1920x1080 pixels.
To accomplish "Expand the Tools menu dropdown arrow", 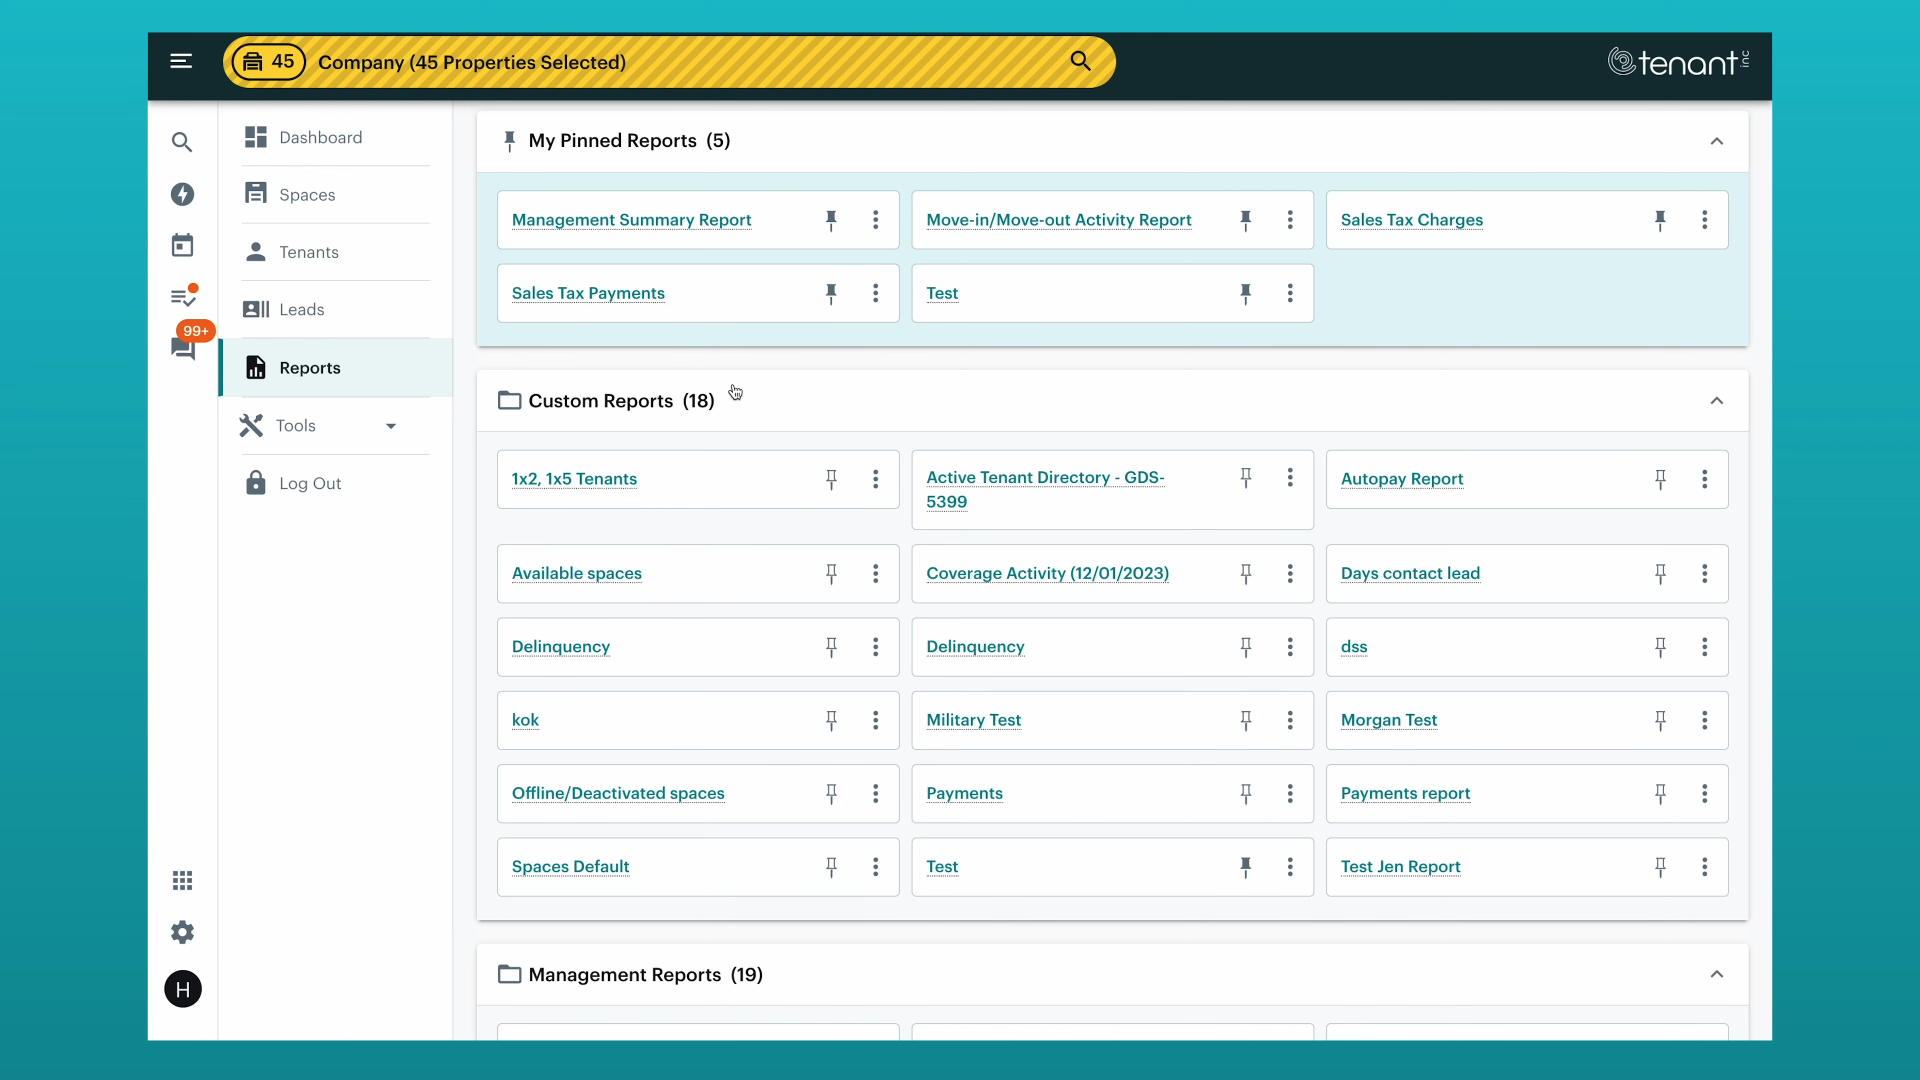I will (x=391, y=426).
